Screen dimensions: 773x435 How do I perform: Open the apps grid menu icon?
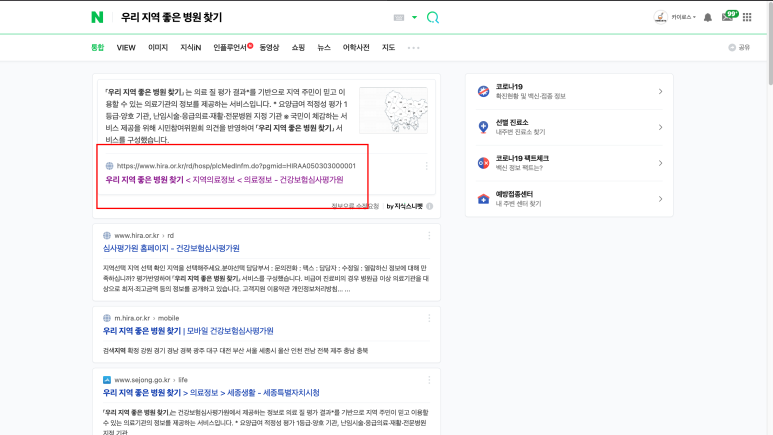747,17
